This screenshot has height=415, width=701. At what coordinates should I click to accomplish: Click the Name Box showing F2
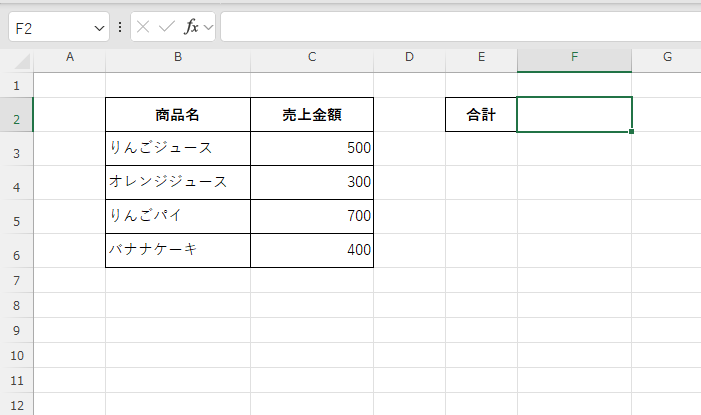pos(59,27)
